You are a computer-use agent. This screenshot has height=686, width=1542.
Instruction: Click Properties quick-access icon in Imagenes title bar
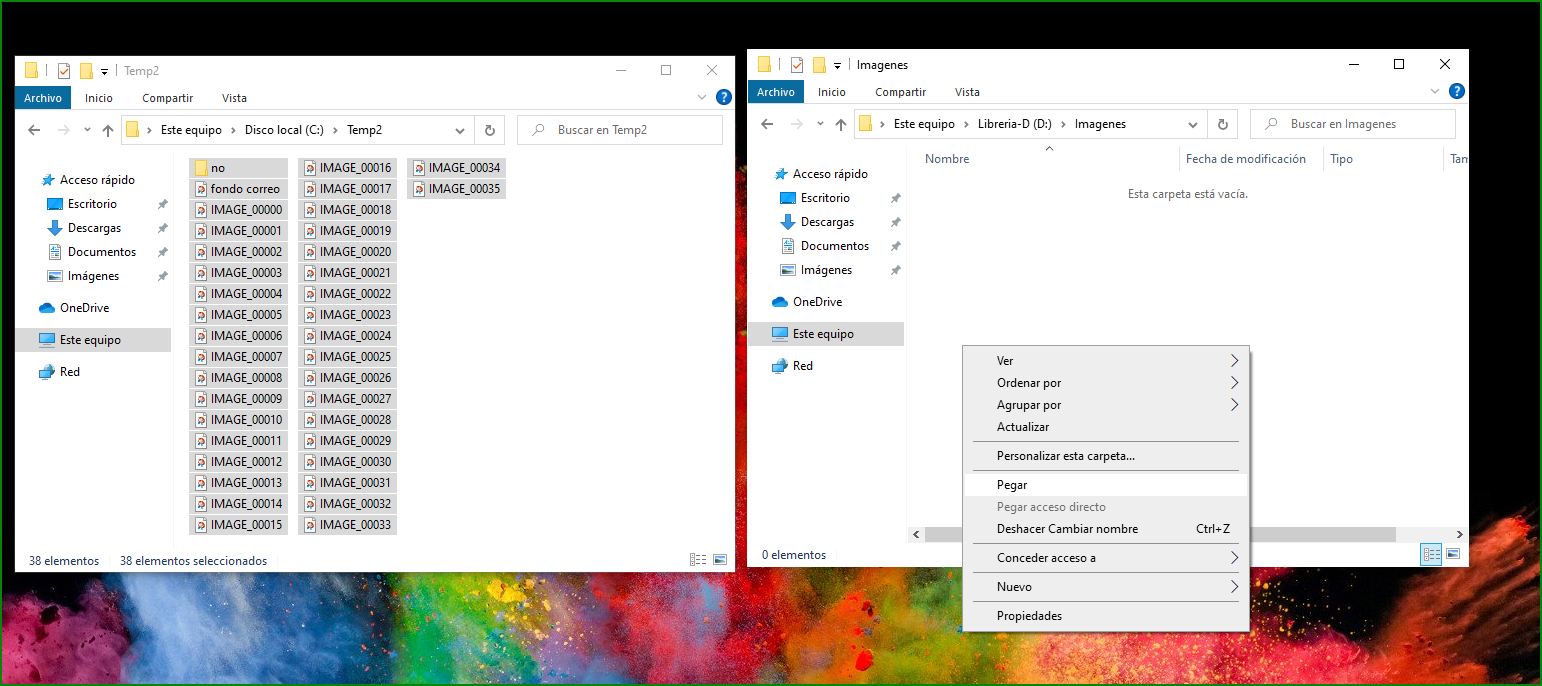point(797,65)
